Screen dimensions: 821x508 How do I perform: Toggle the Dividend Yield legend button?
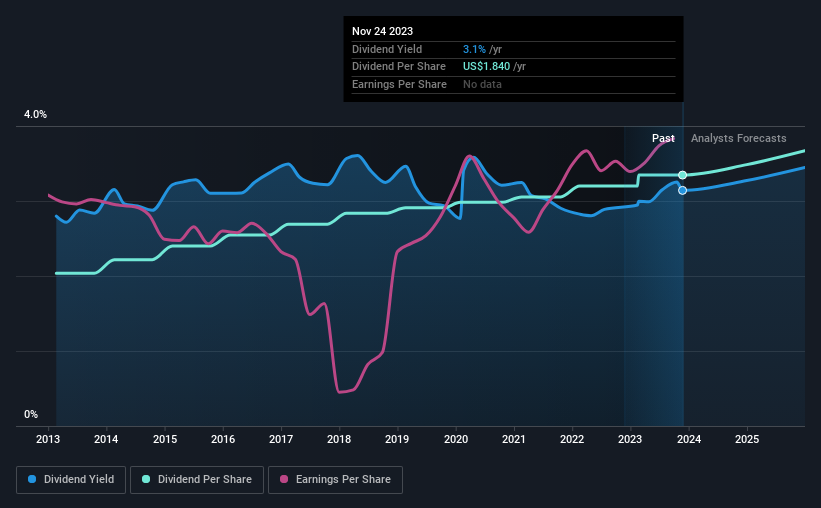click(x=71, y=480)
